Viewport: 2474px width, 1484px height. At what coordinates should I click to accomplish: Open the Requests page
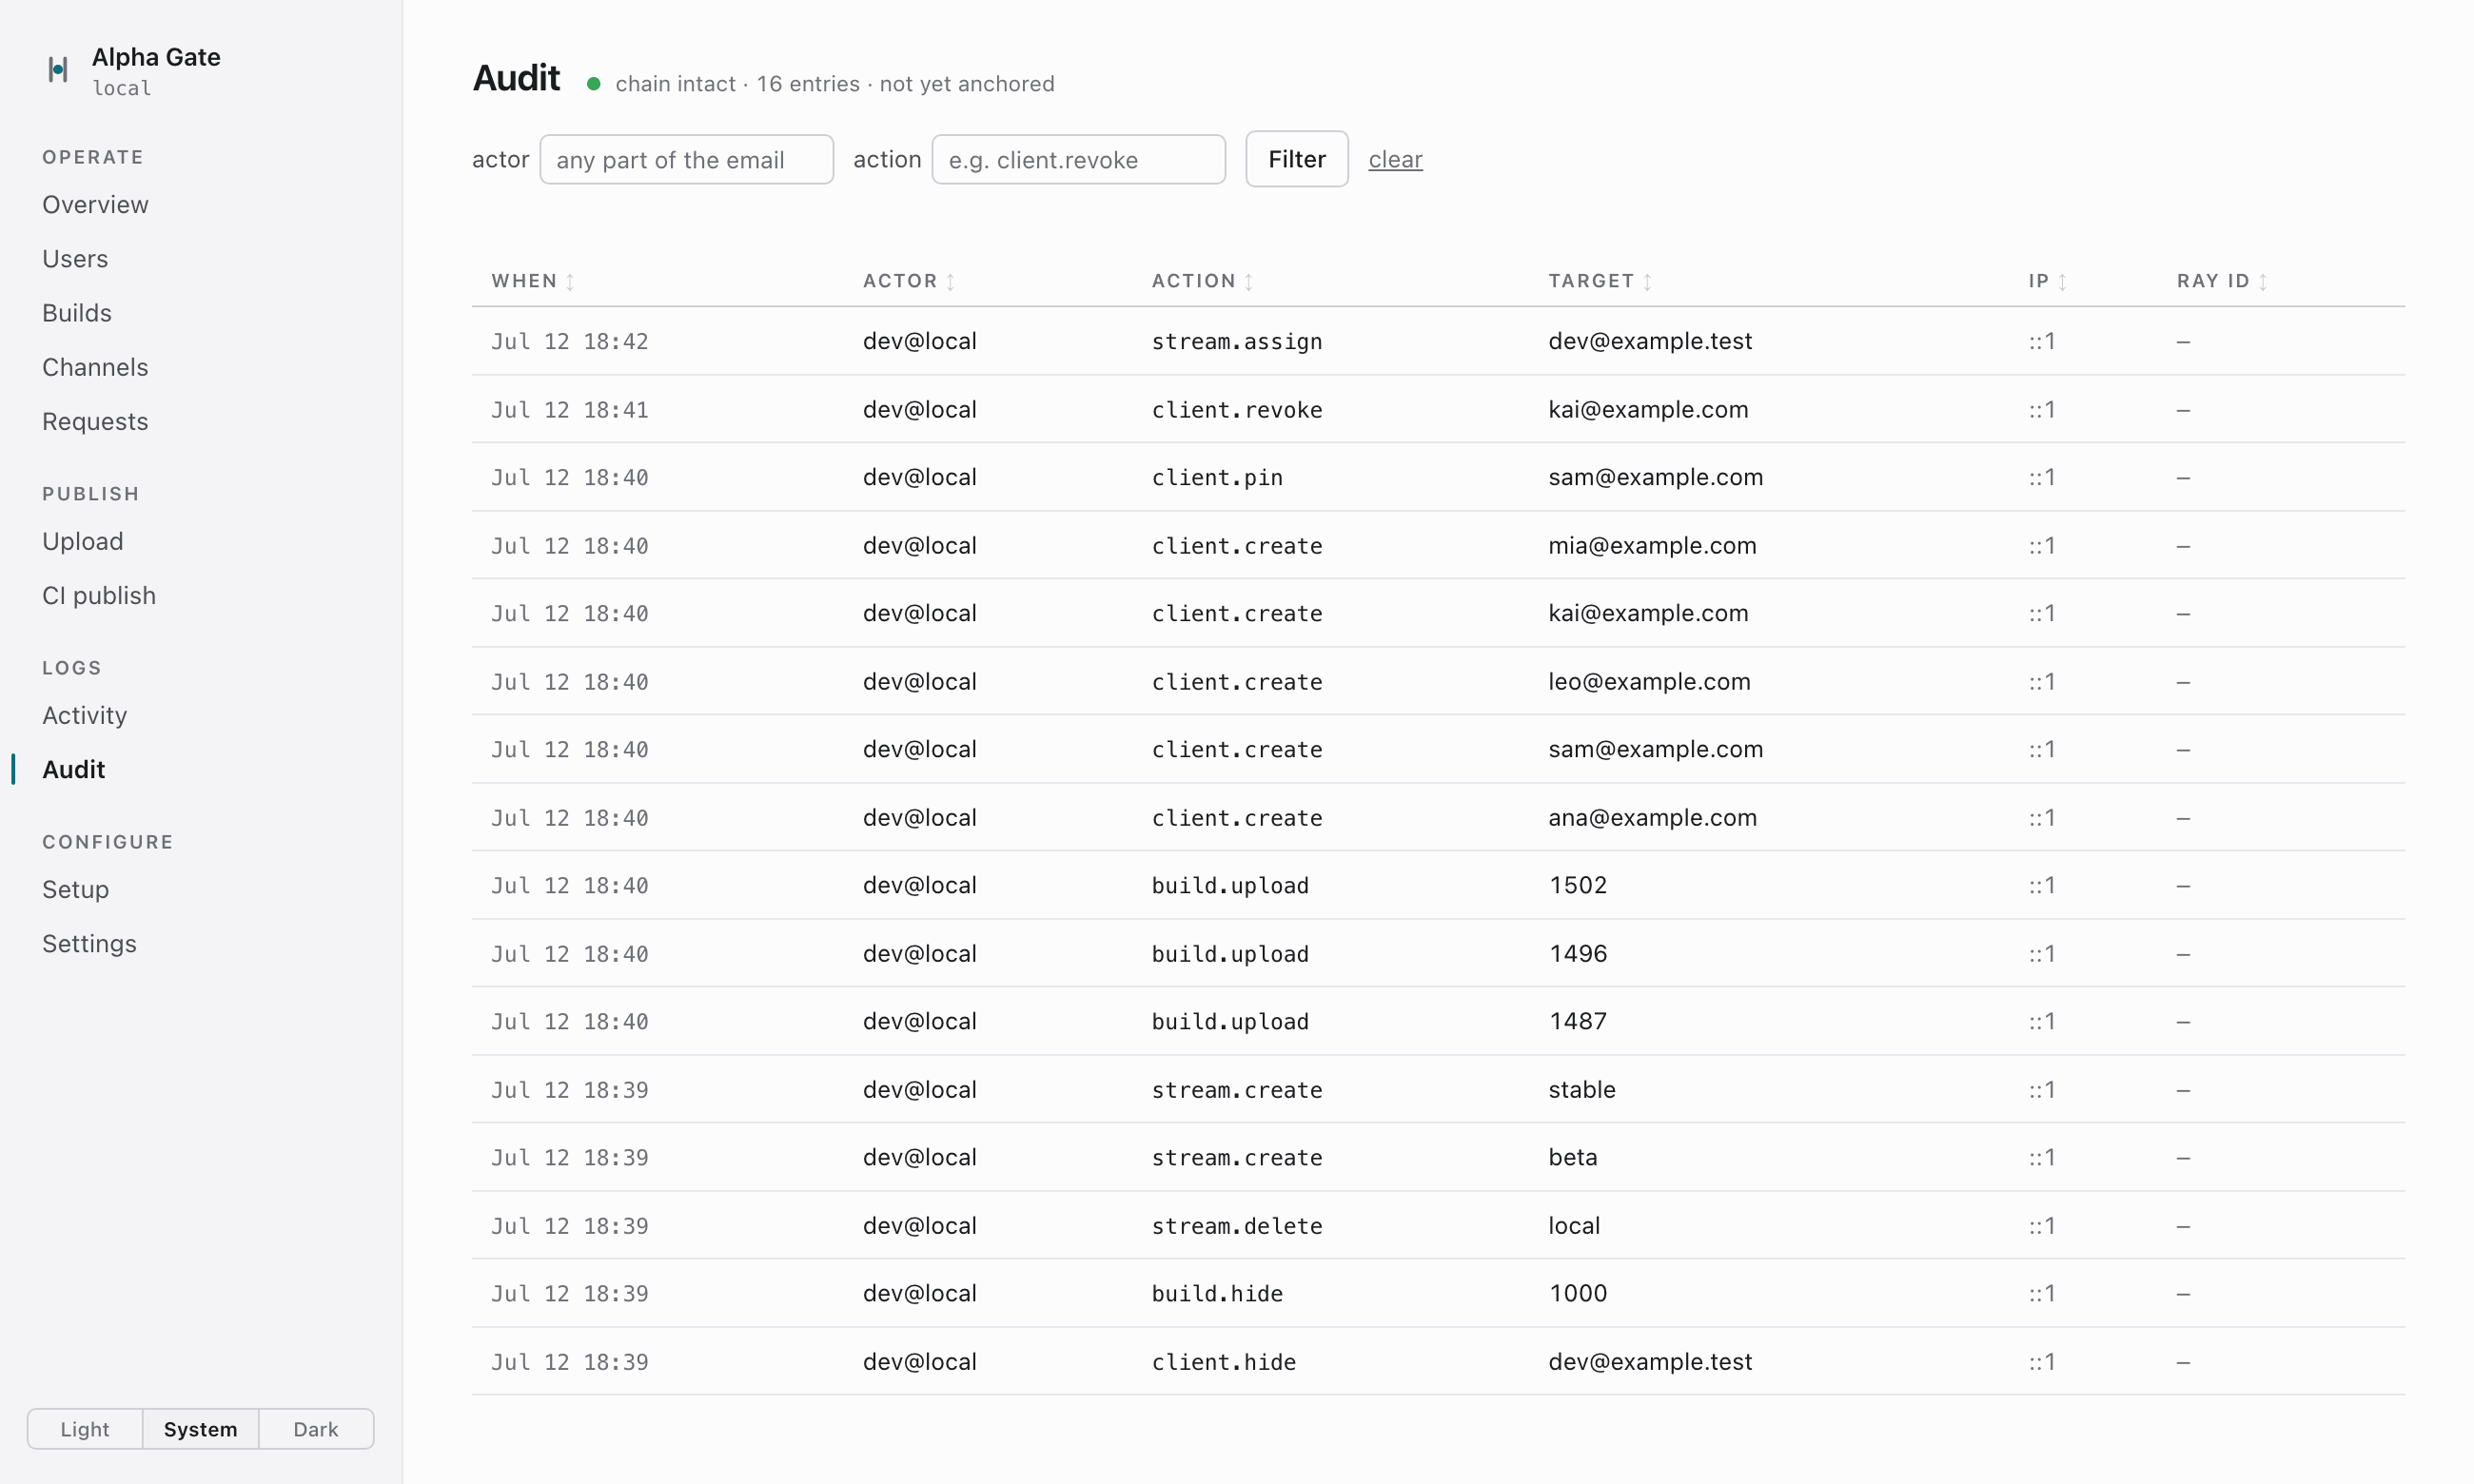tap(95, 421)
